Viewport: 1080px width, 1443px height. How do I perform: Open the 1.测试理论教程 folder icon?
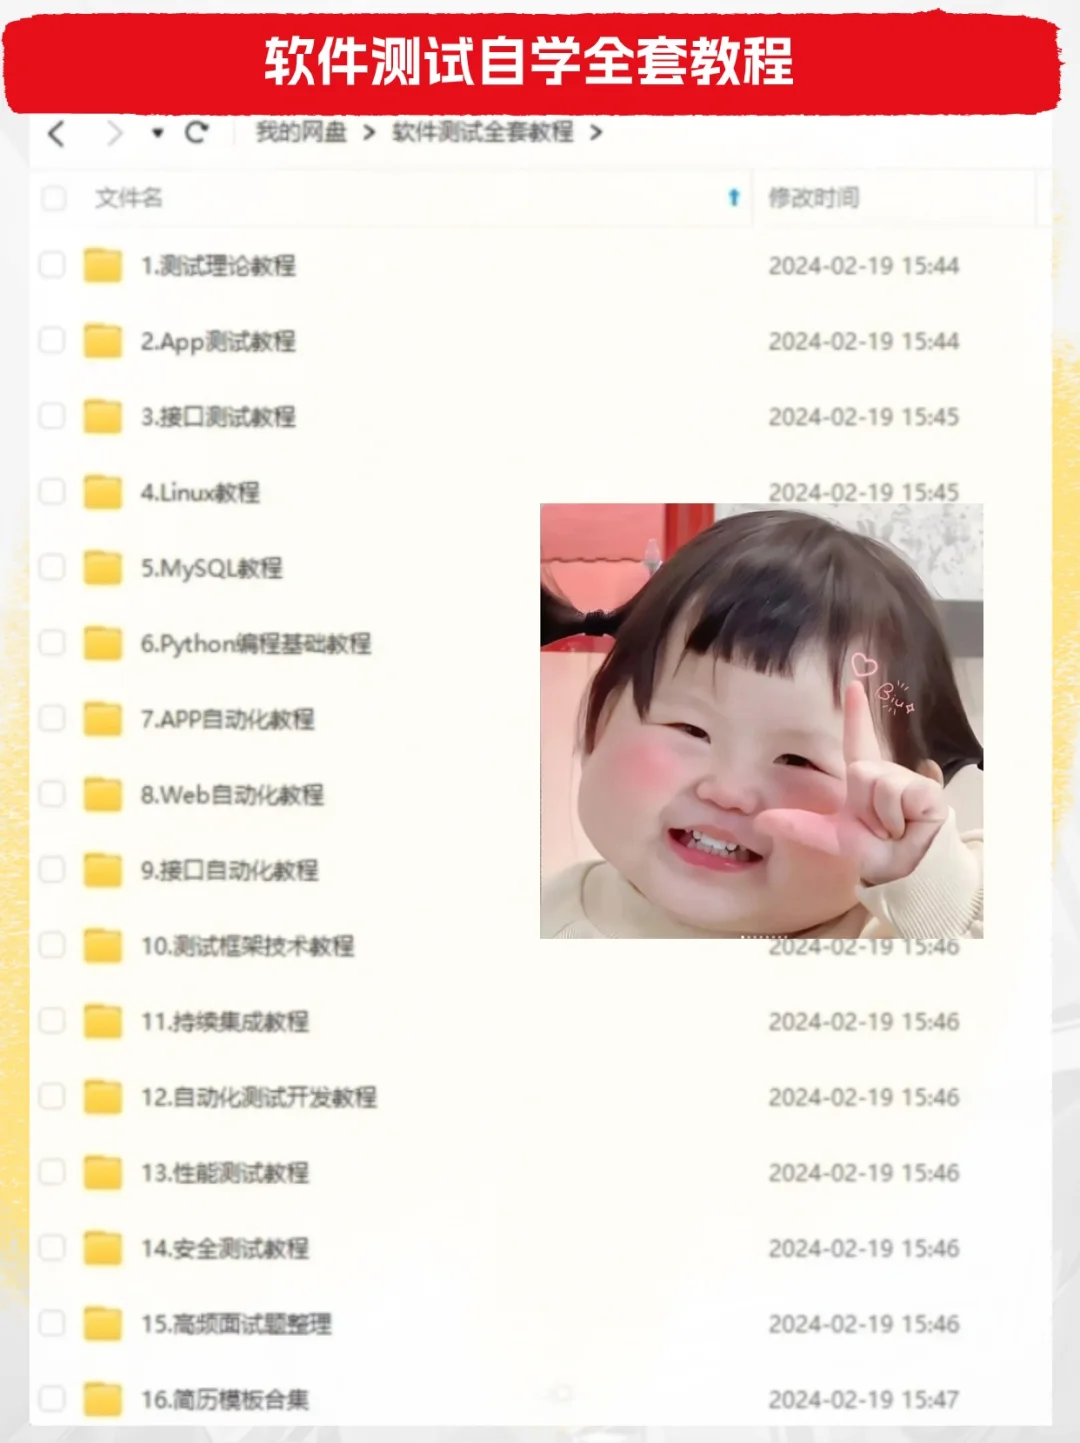pyautogui.click(x=101, y=265)
